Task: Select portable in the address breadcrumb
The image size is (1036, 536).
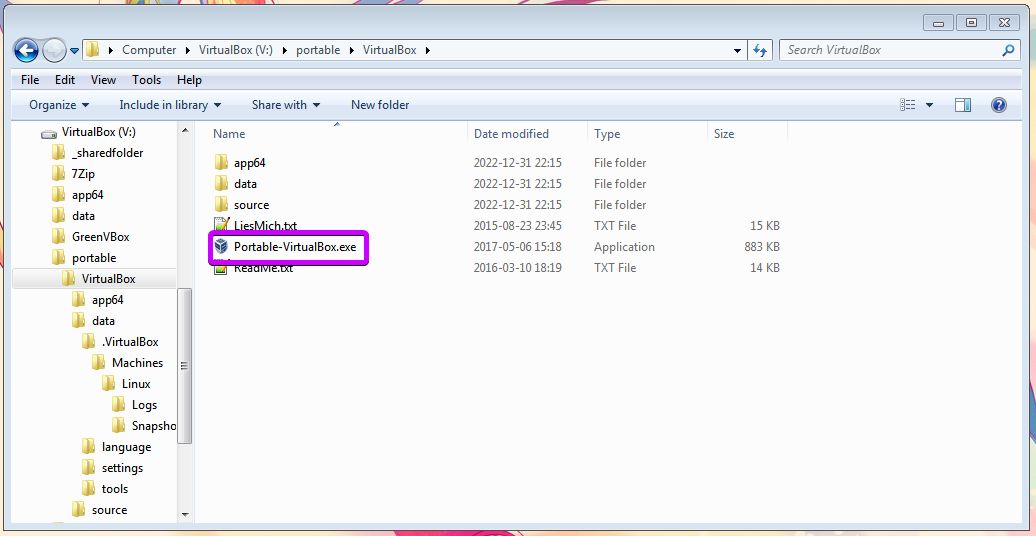Action: pyautogui.click(x=318, y=50)
